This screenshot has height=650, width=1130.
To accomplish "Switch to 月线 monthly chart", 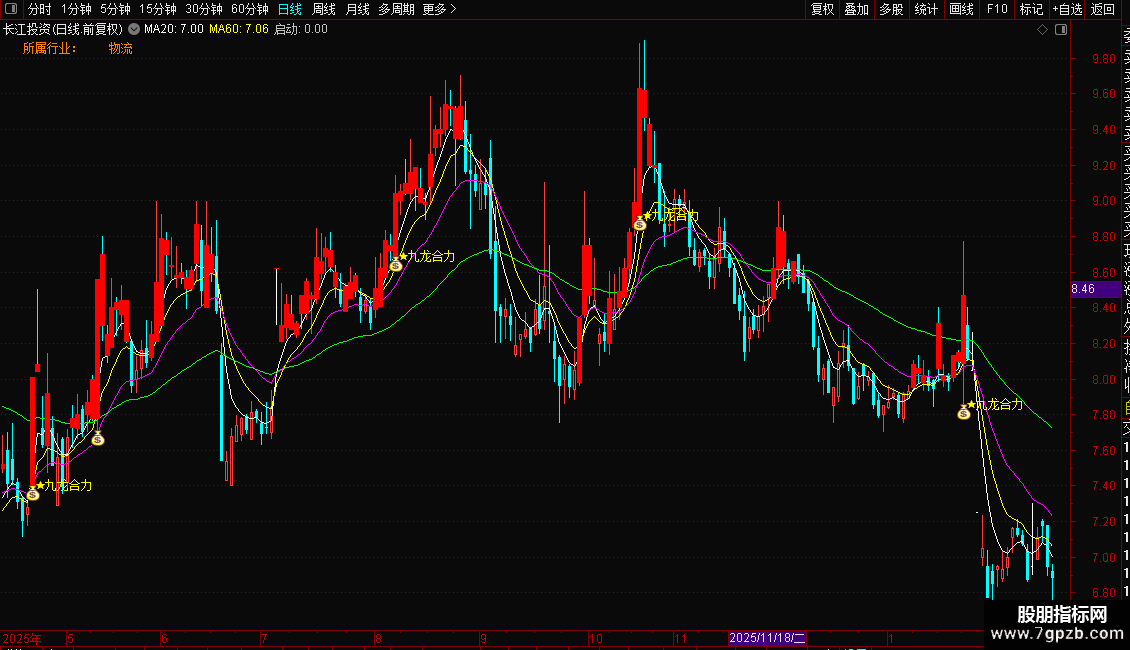I will coord(357,9).
